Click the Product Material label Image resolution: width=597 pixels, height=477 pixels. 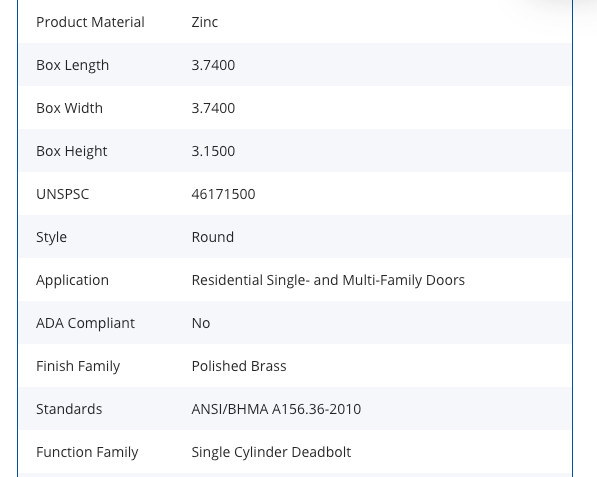tap(90, 22)
